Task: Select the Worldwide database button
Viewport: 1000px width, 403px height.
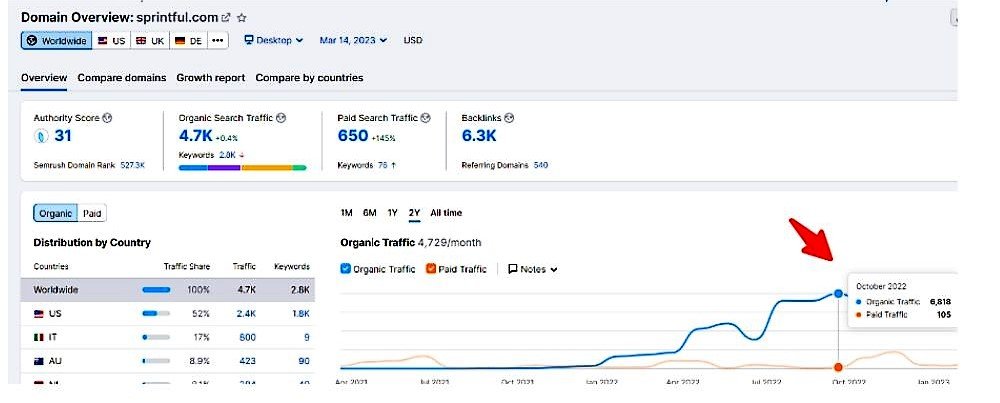Action: (57, 40)
